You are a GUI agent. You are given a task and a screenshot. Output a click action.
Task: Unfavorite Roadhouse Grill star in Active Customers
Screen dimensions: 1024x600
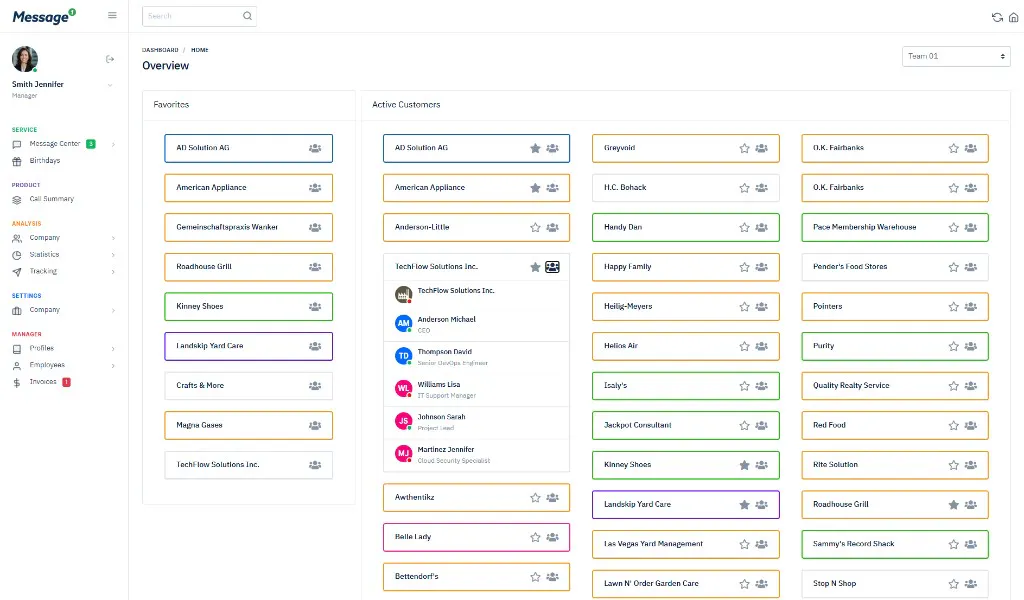coord(953,505)
